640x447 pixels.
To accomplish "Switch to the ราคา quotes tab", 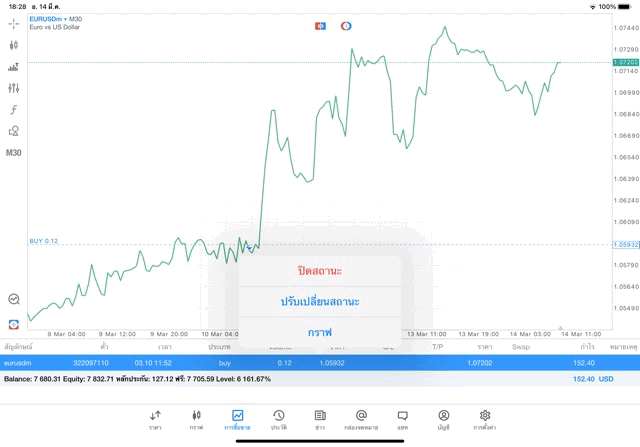I will pos(155,420).
